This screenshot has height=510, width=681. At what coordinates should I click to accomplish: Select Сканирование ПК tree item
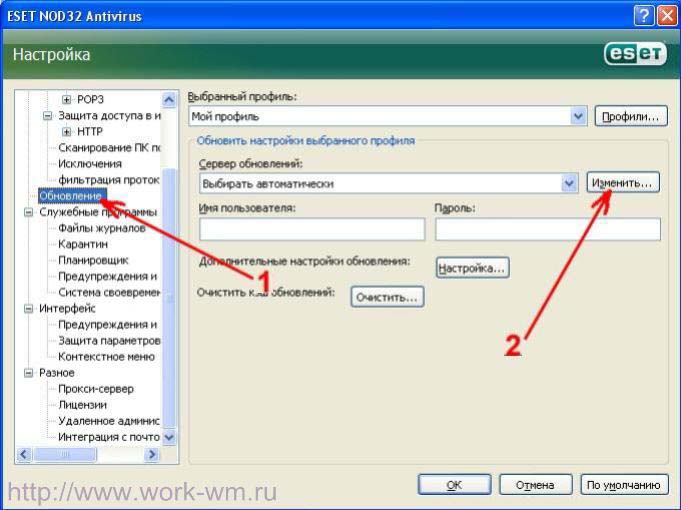pyautogui.click(x=109, y=148)
